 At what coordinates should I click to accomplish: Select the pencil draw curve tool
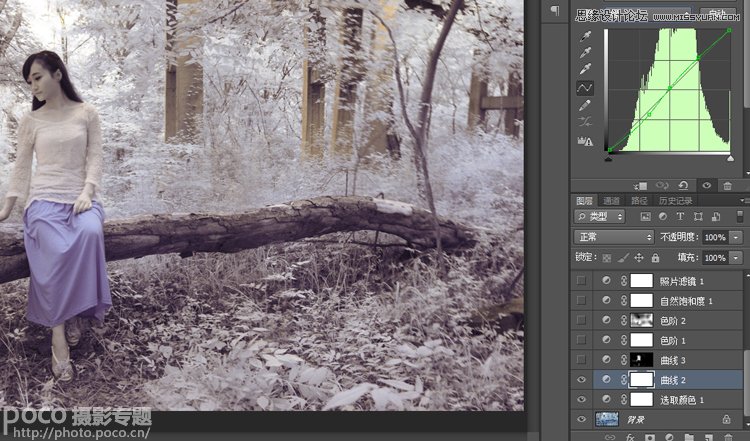click(584, 105)
